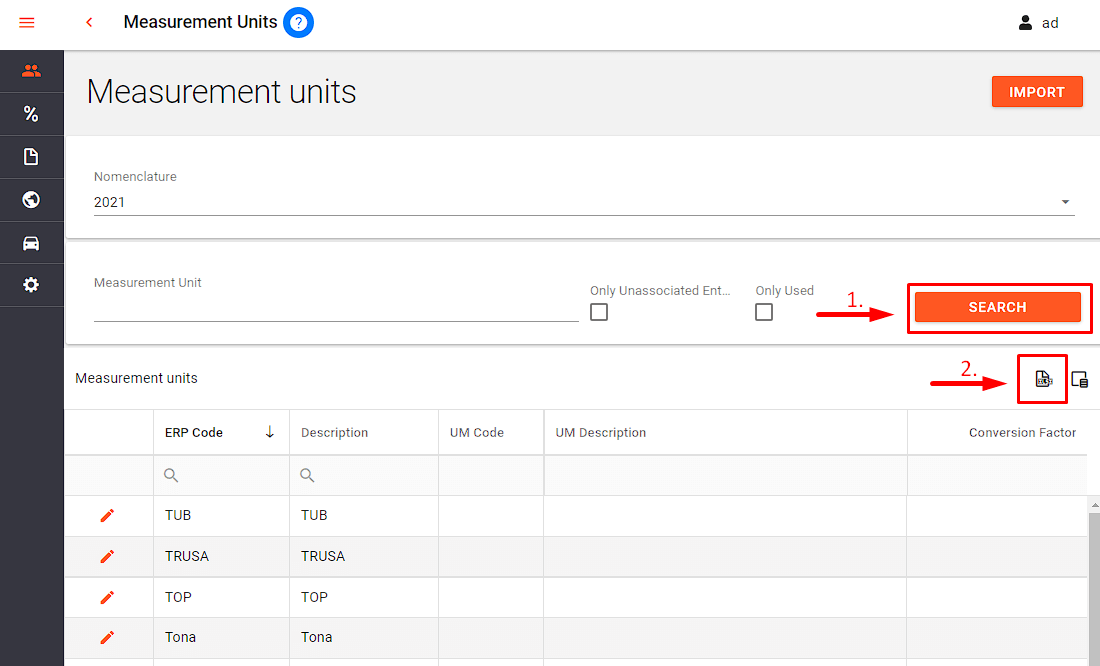This screenshot has width=1100, height=666.
Task: Select TUB in Description column
Action: (314, 515)
